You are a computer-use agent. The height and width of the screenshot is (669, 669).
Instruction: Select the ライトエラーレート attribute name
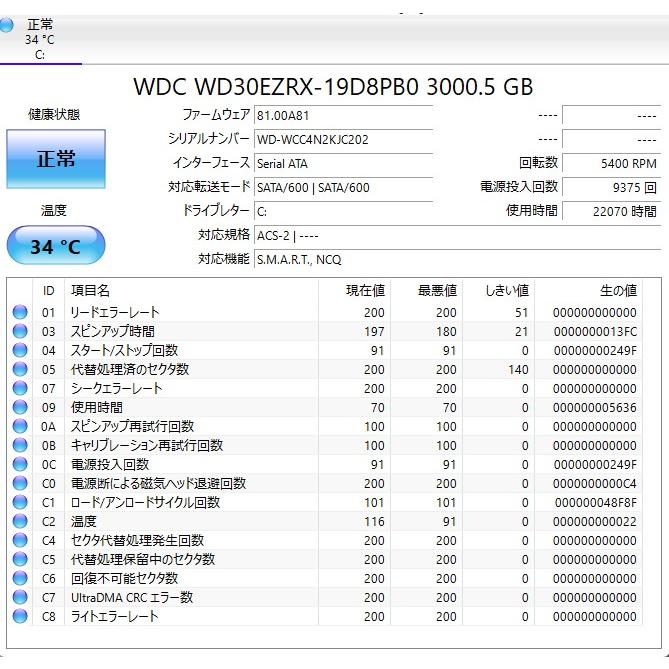(115, 616)
